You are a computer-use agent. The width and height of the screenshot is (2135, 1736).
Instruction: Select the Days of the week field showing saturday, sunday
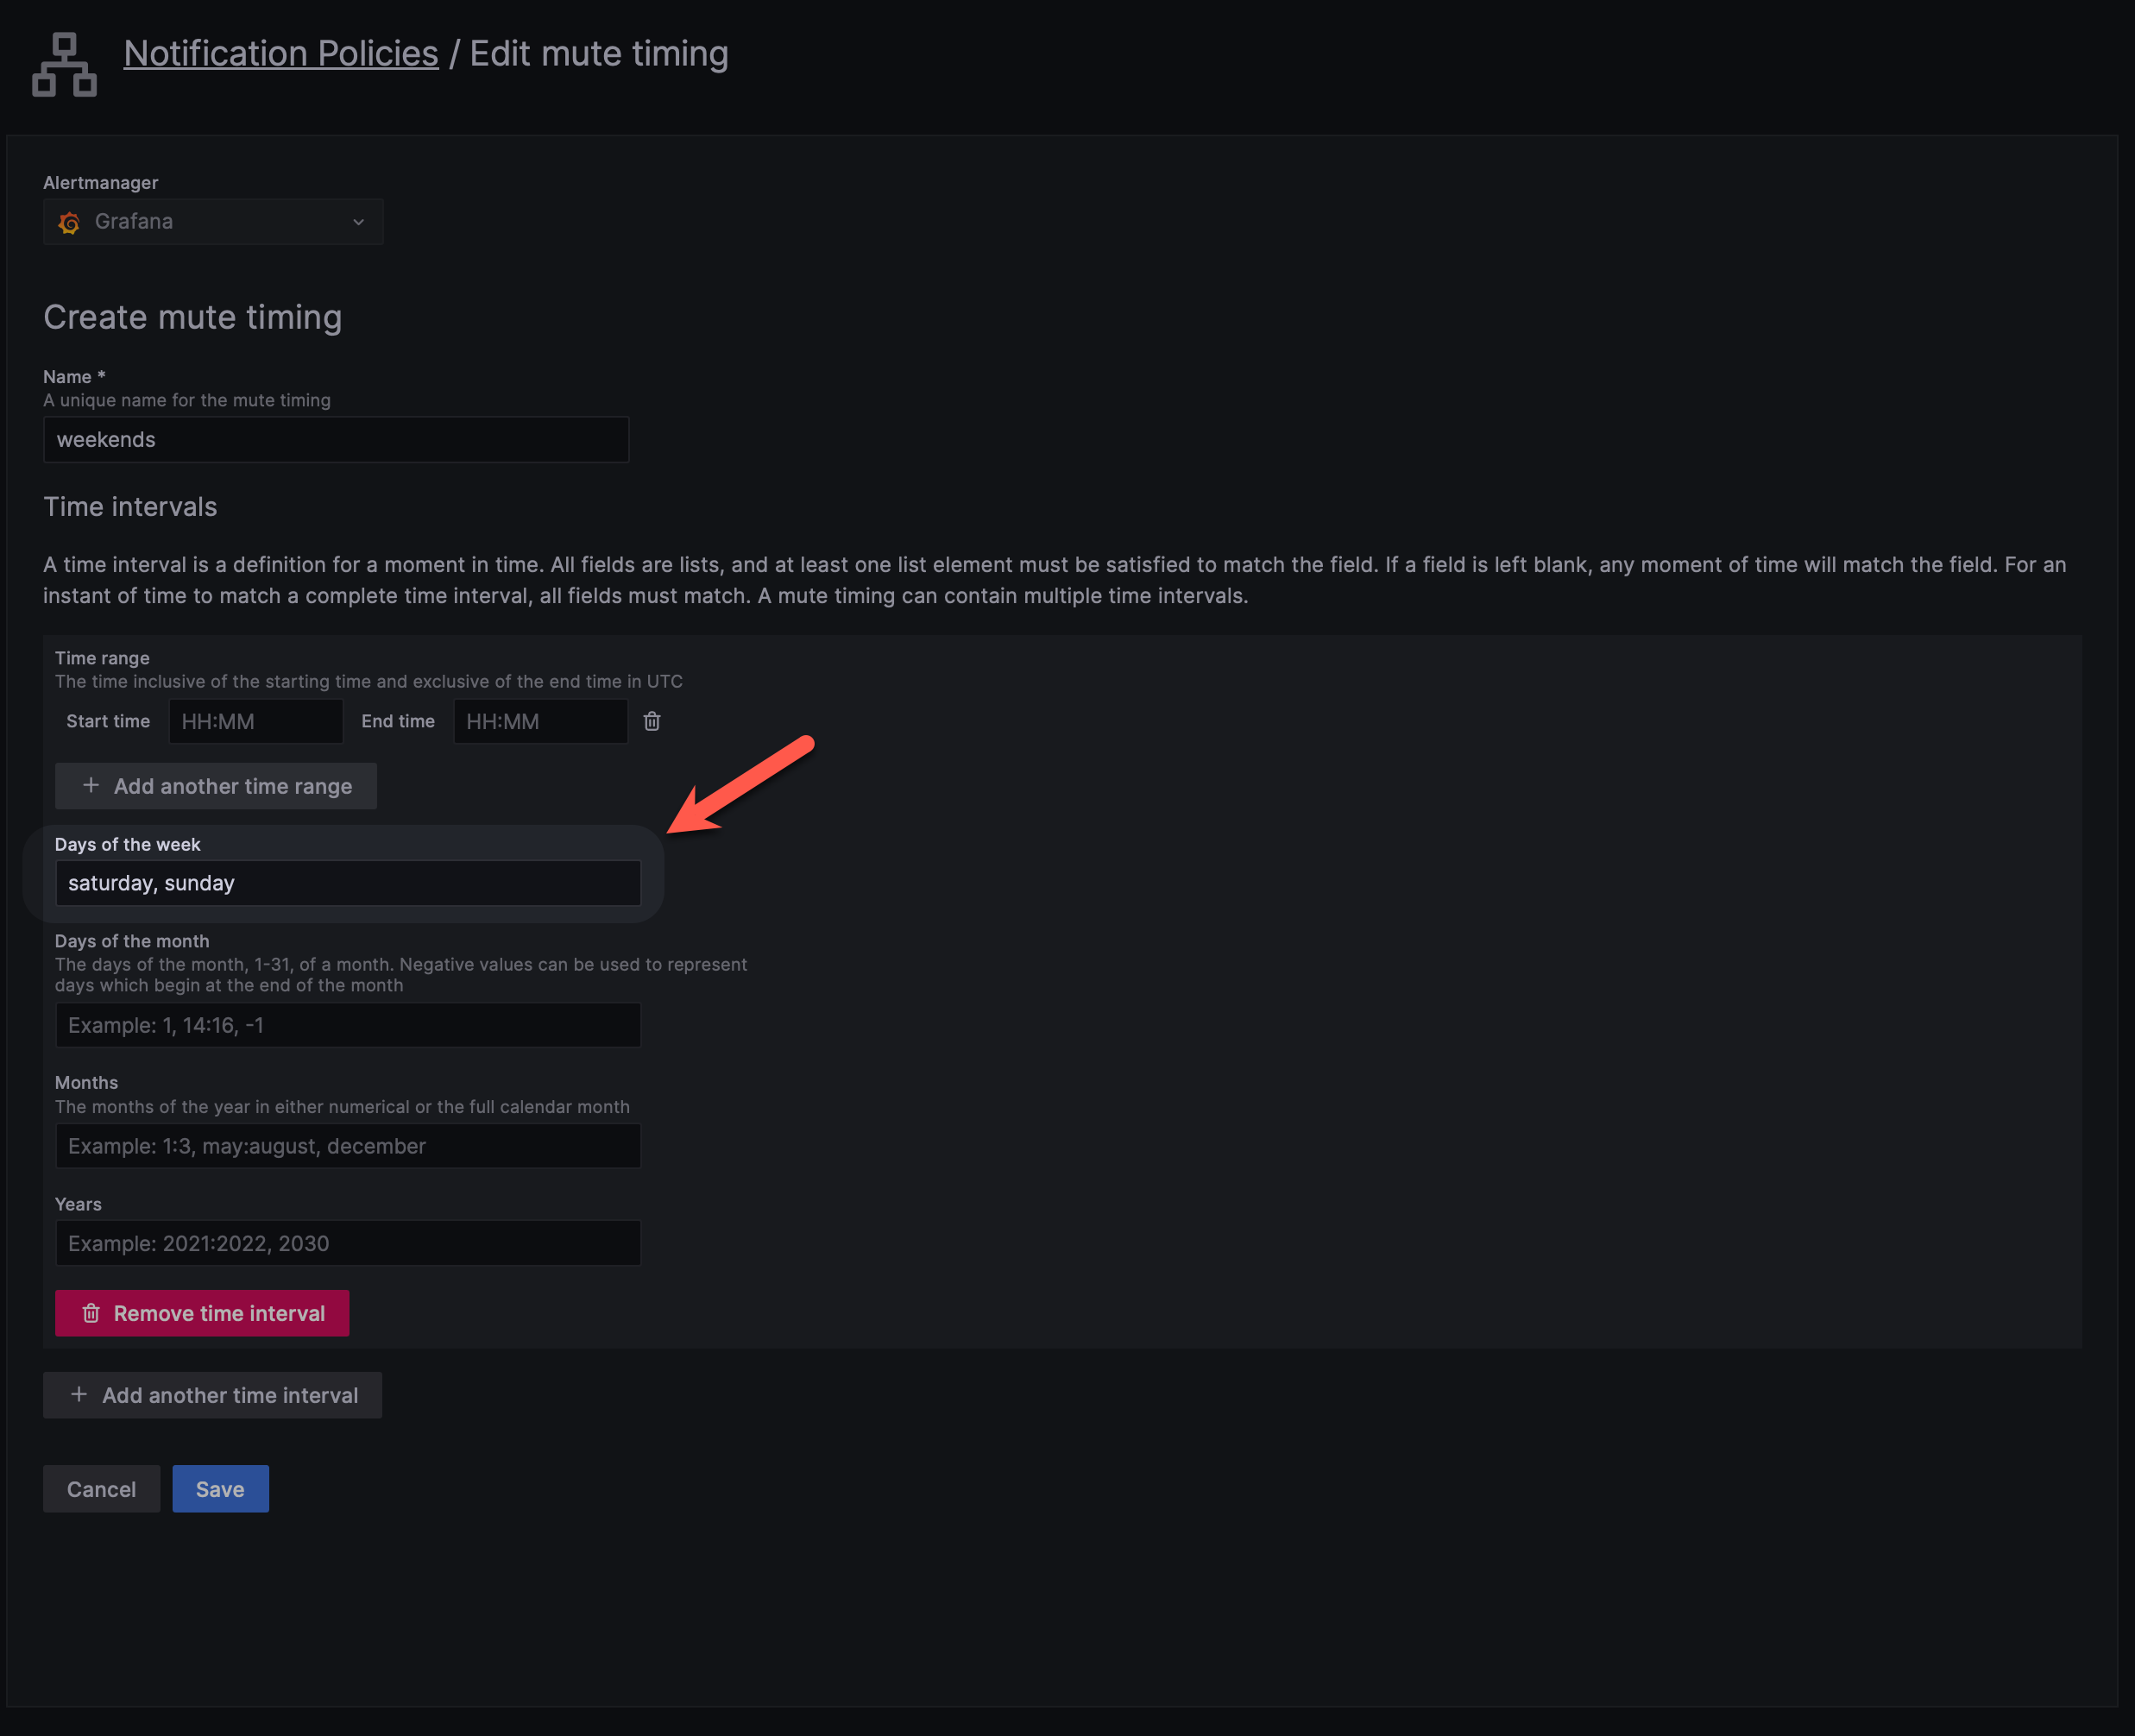[x=347, y=883]
